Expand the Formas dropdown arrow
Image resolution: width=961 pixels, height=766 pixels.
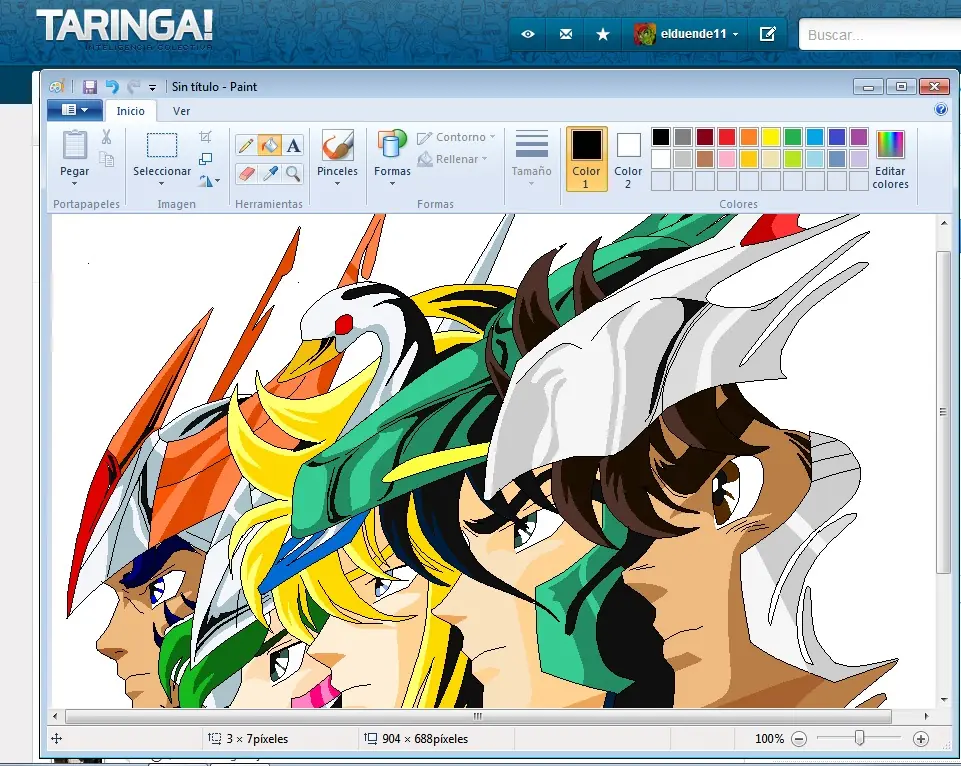click(x=392, y=184)
